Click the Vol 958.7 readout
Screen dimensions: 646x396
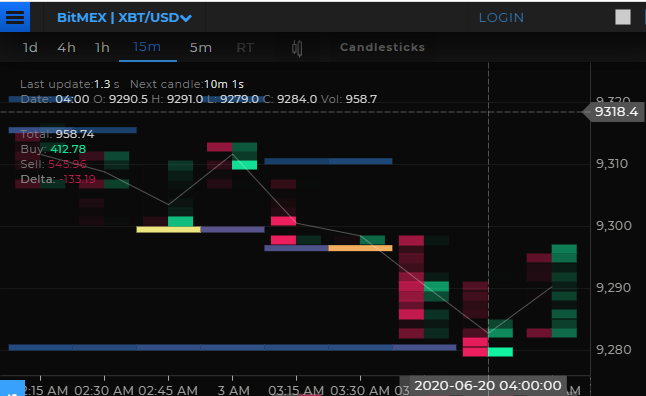pos(349,99)
